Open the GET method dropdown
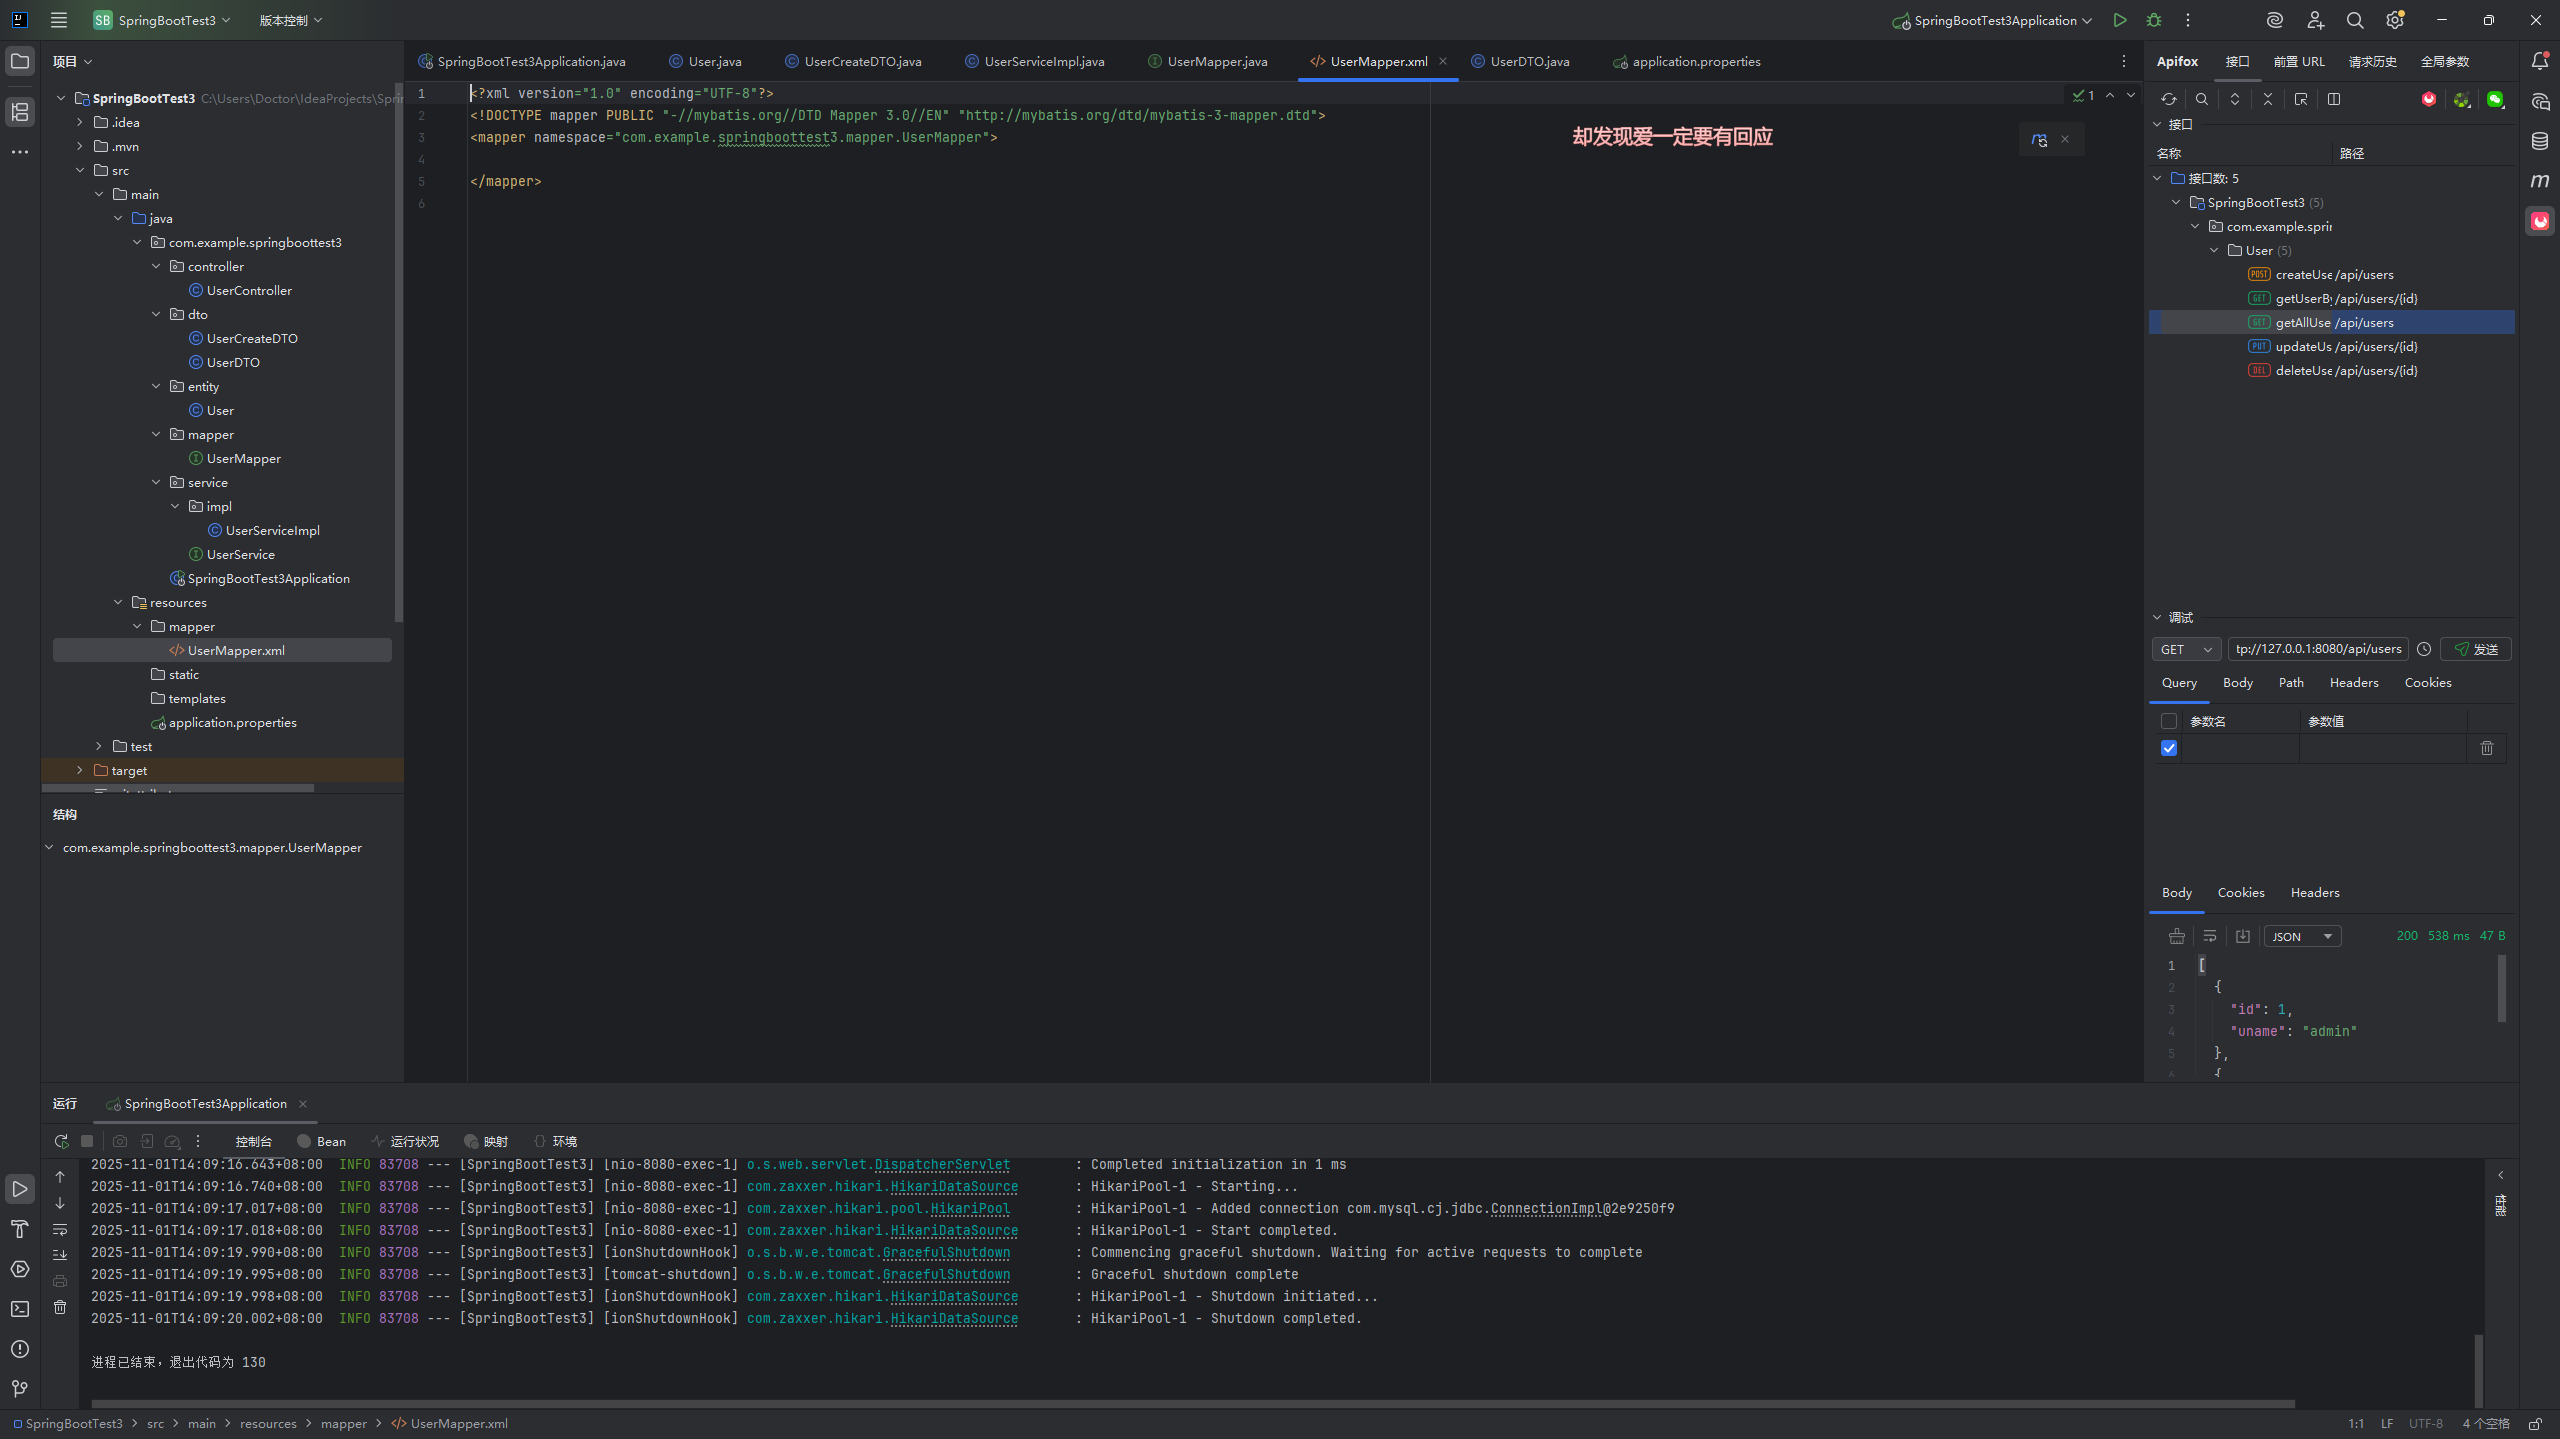The image size is (2560, 1439). 2186,649
